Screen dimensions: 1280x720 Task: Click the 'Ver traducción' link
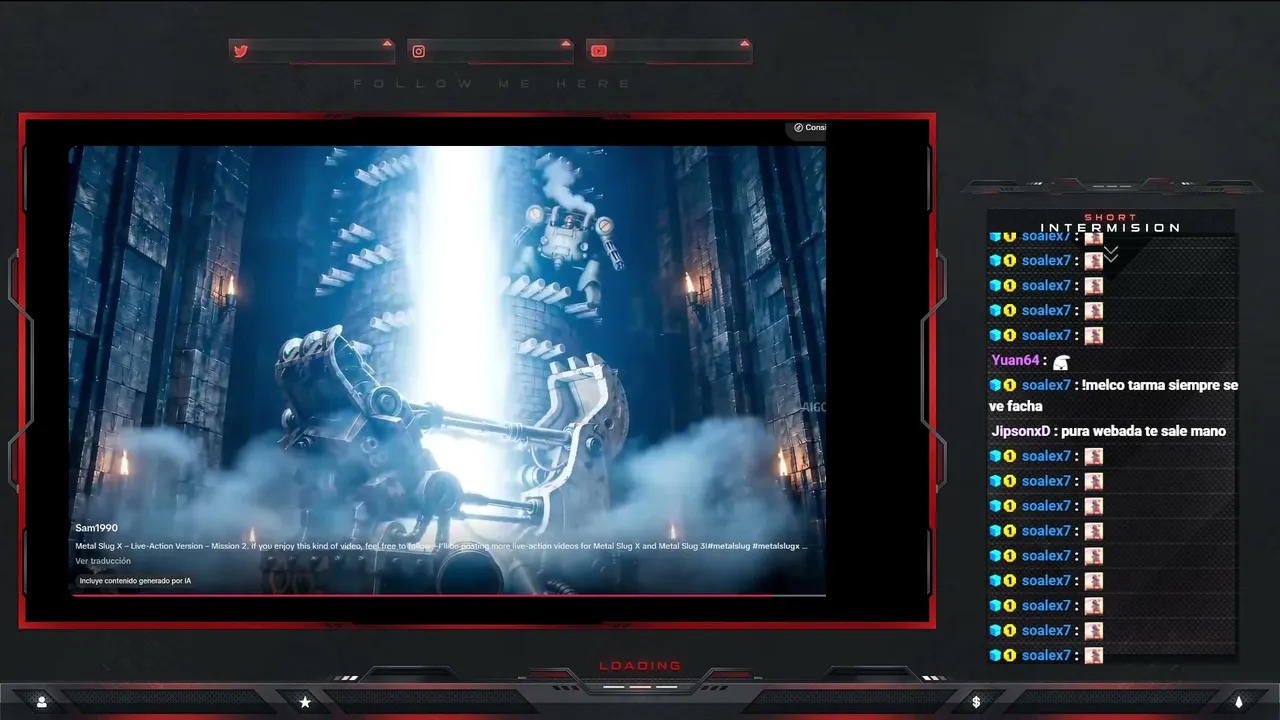[103, 561]
